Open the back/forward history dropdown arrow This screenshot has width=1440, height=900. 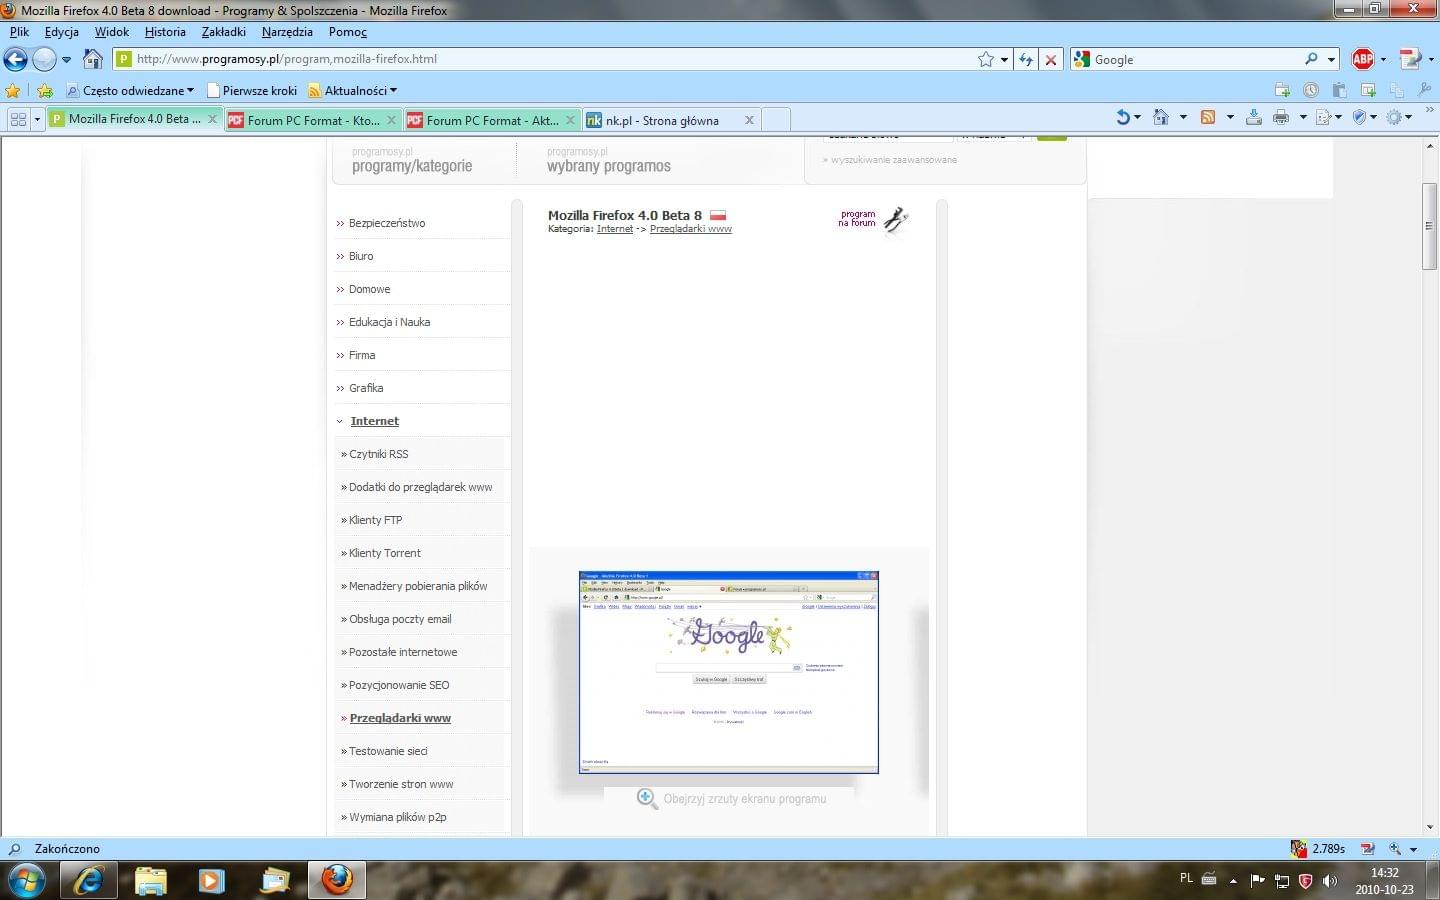pyautogui.click(x=66, y=60)
